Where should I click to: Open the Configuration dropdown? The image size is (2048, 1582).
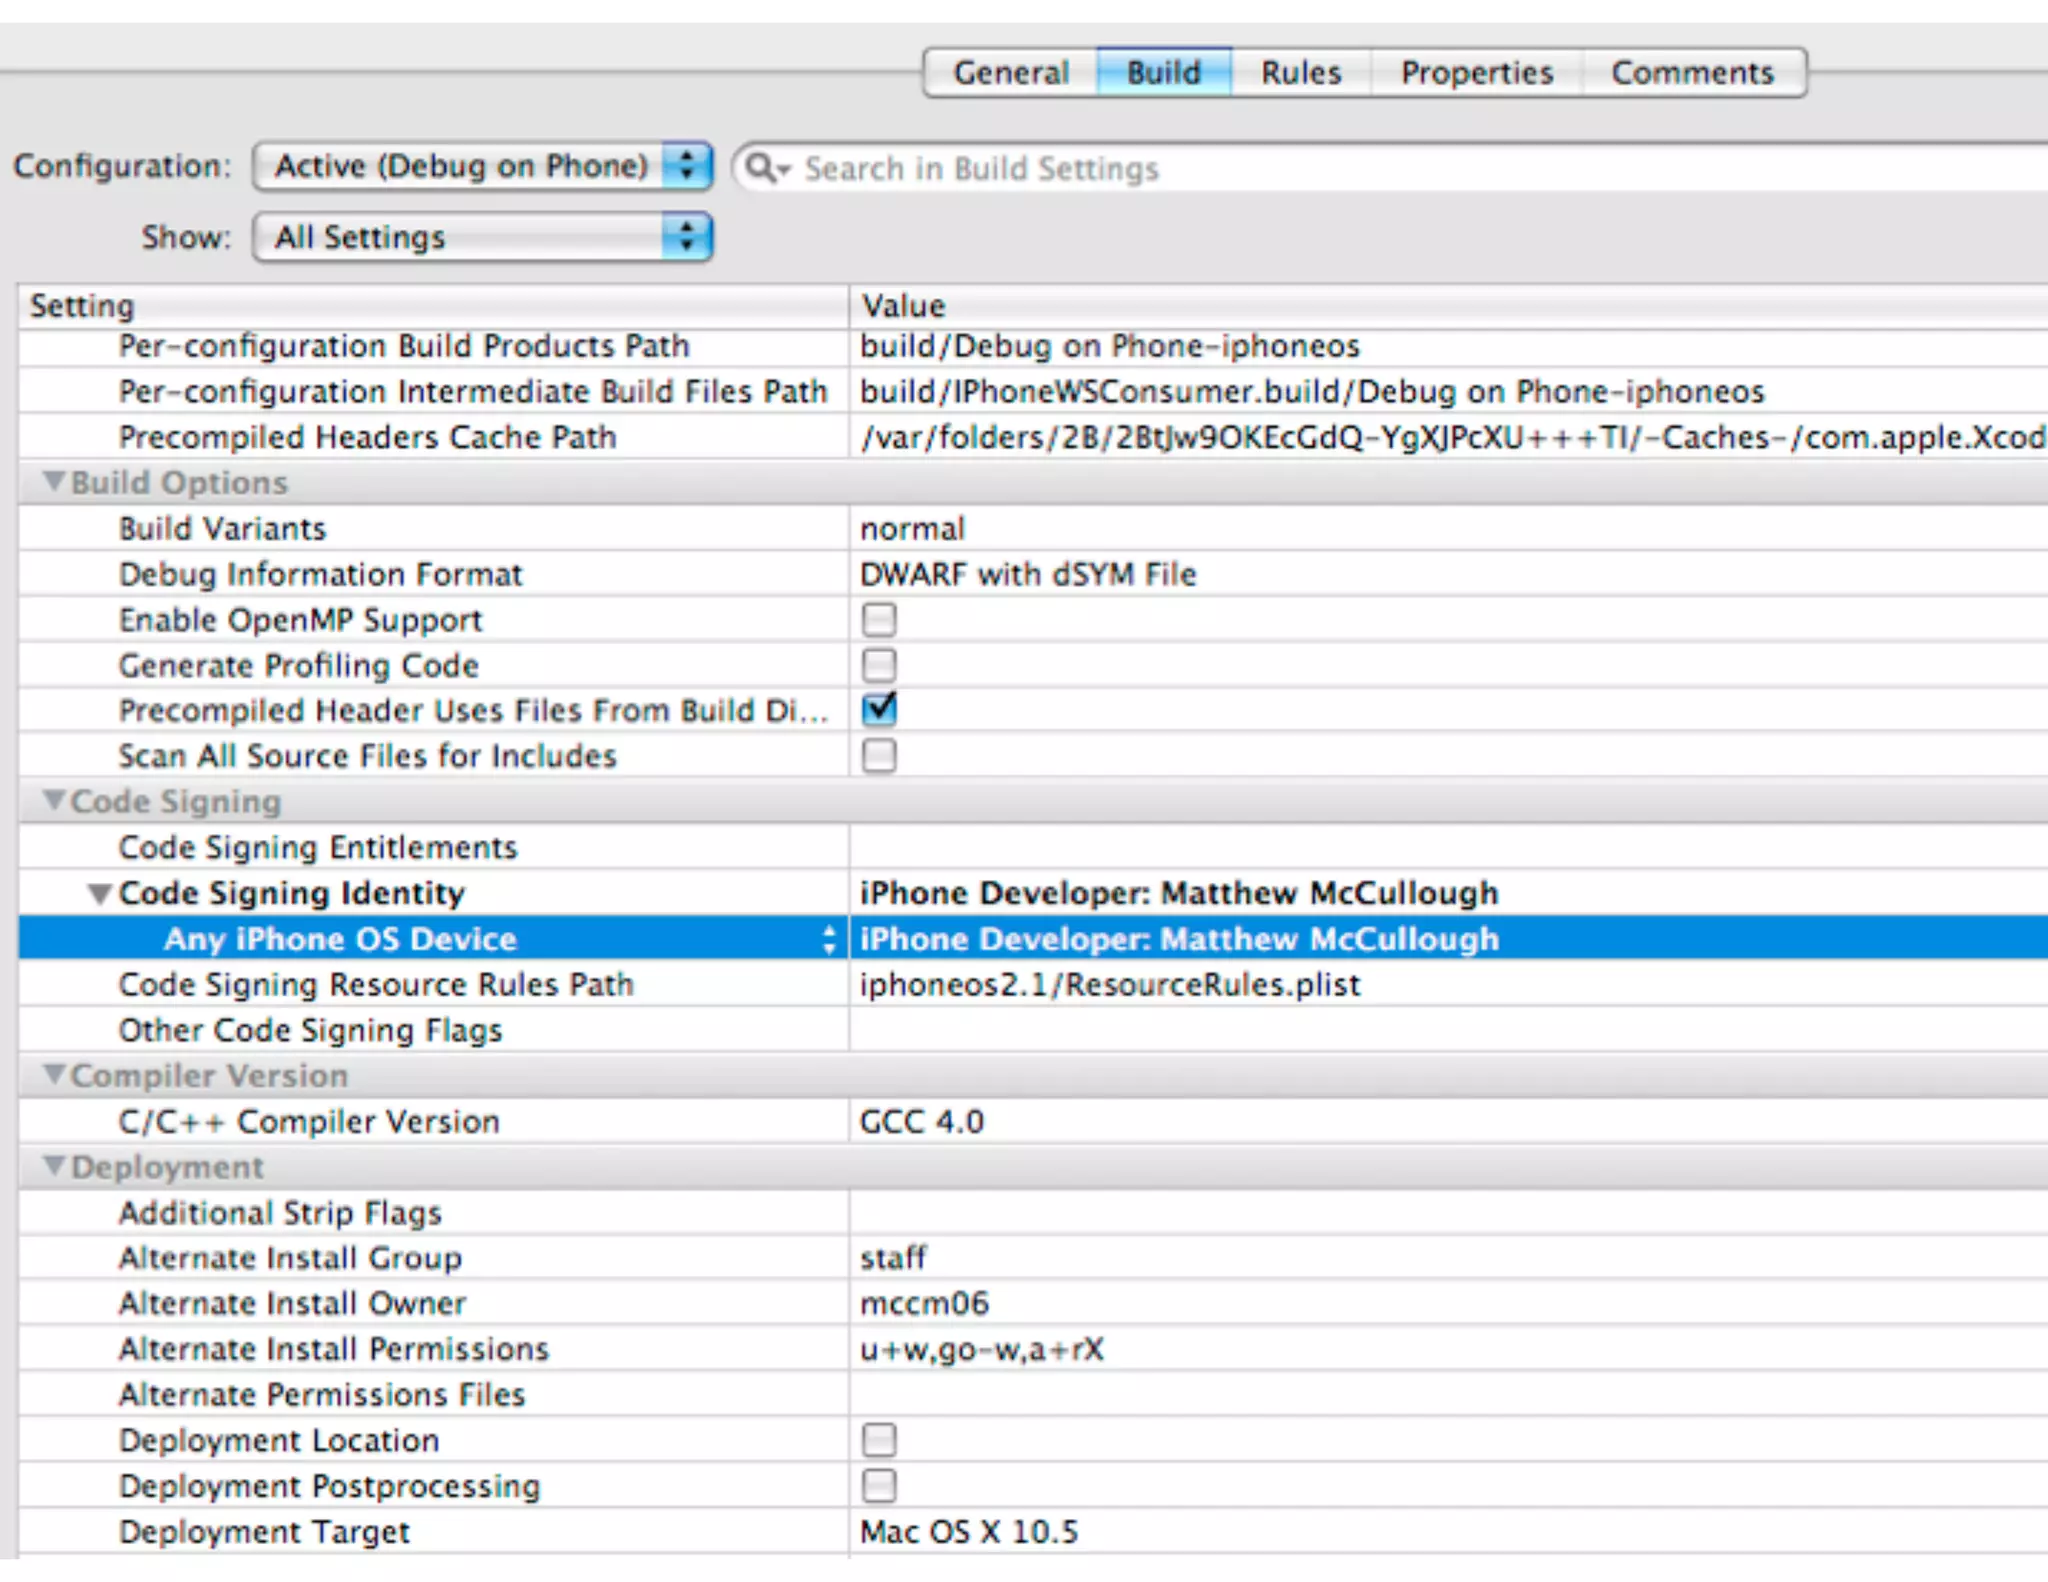[482, 166]
